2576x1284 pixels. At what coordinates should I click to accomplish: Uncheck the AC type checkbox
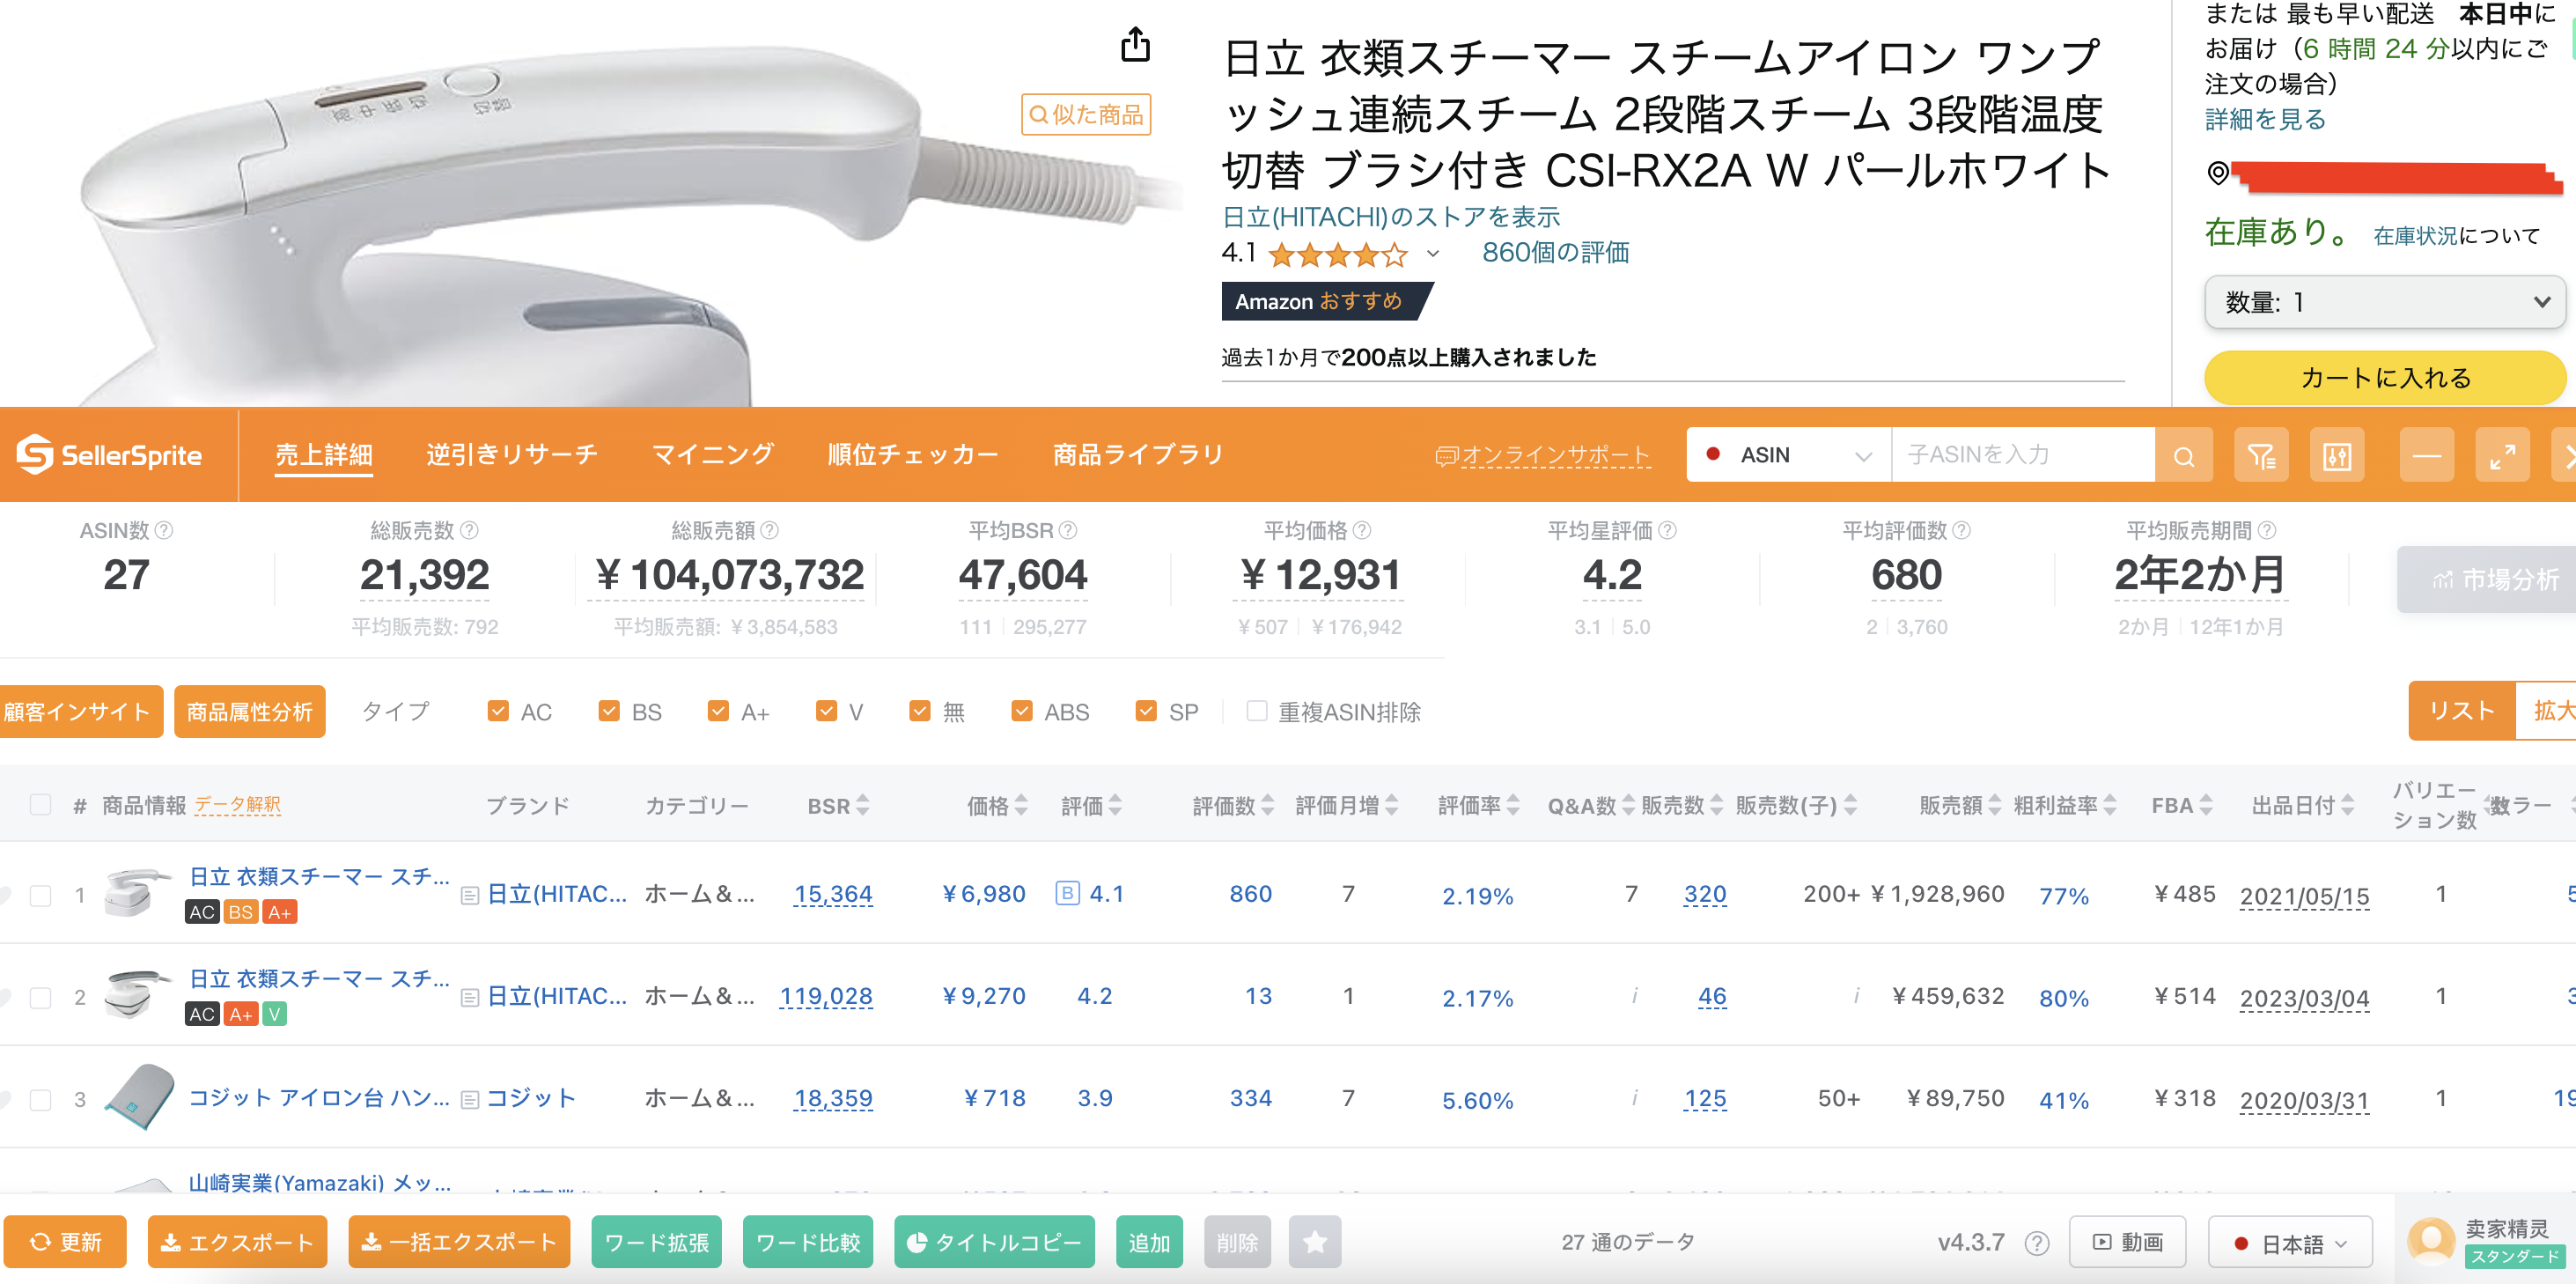pos(498,711)
